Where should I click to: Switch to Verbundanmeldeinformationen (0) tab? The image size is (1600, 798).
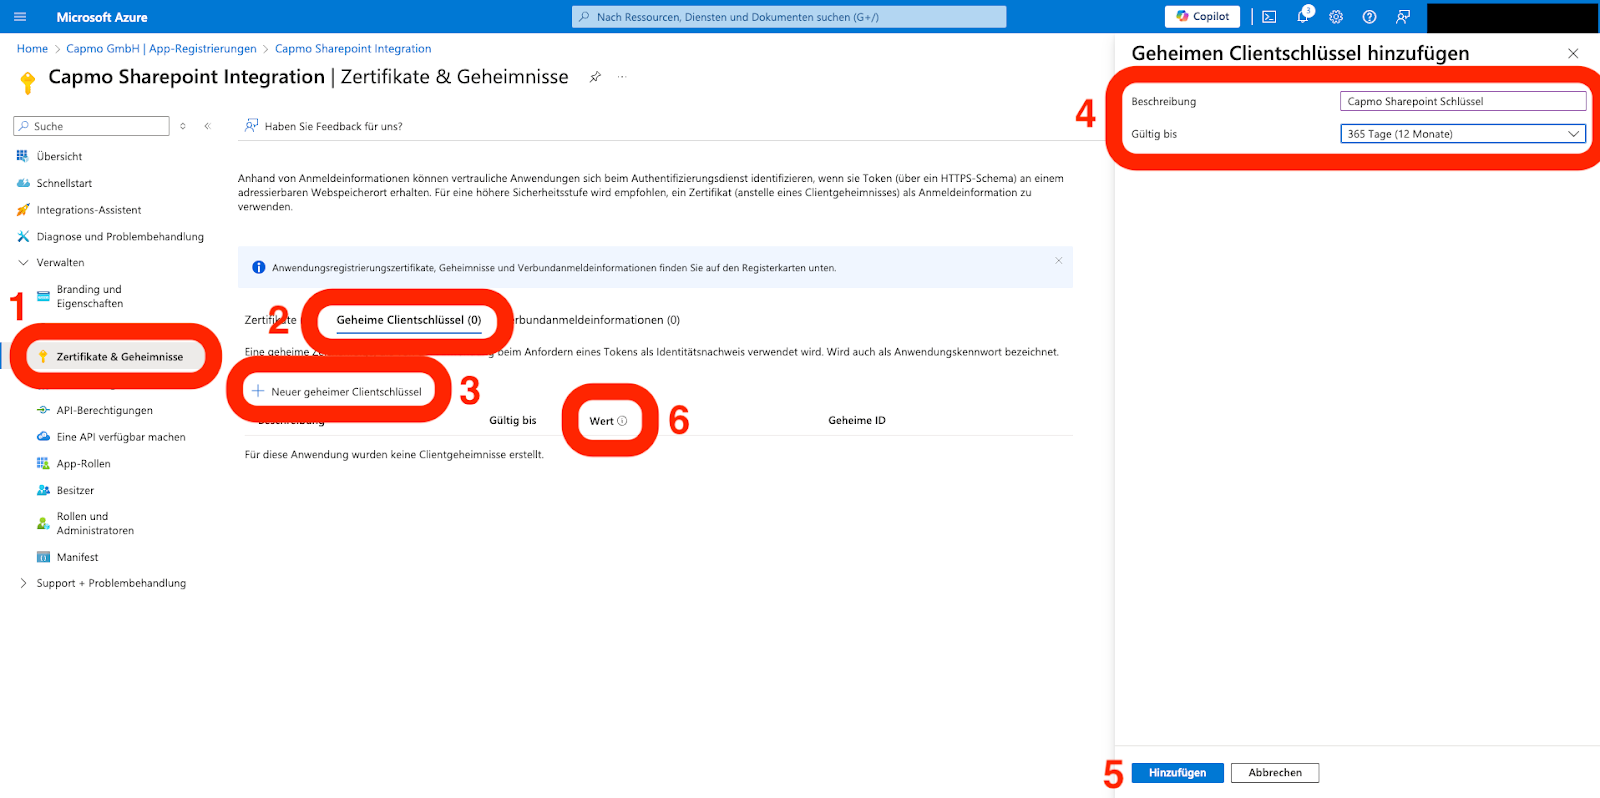(x=596, y=321)
